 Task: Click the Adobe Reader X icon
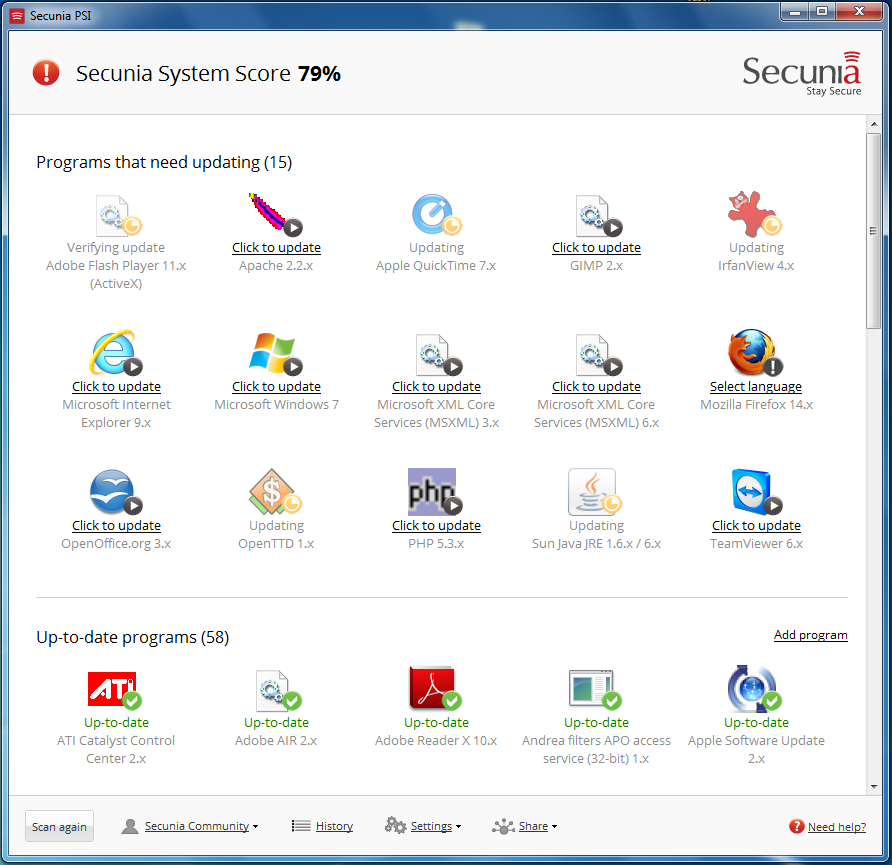tap(435, 688)
